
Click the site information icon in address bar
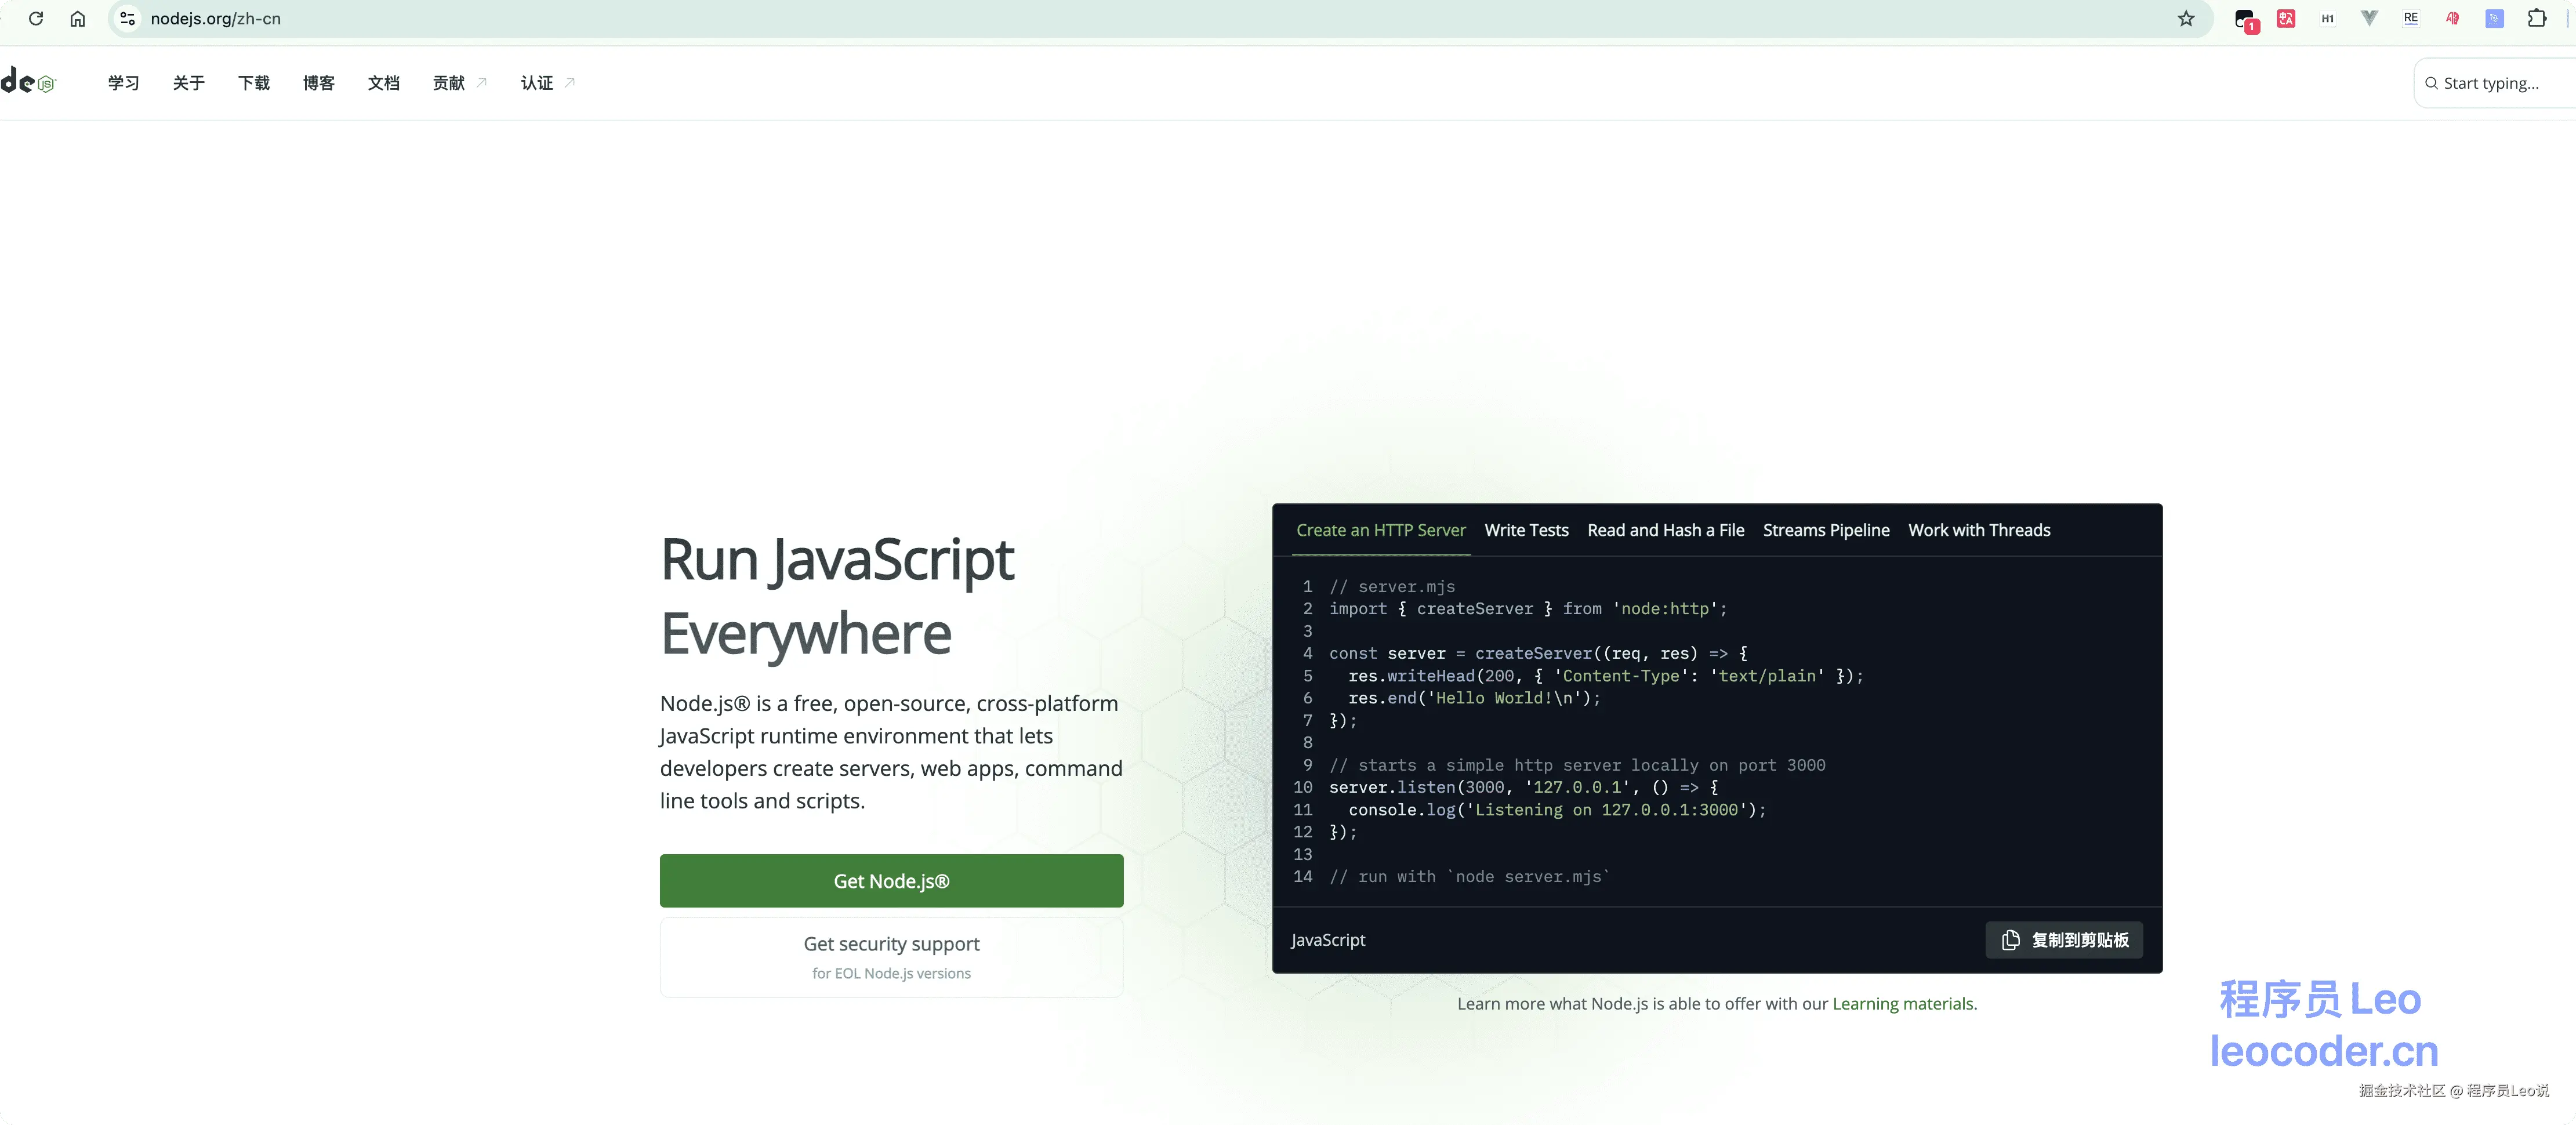pyautogui.click(x=127, y=18)
